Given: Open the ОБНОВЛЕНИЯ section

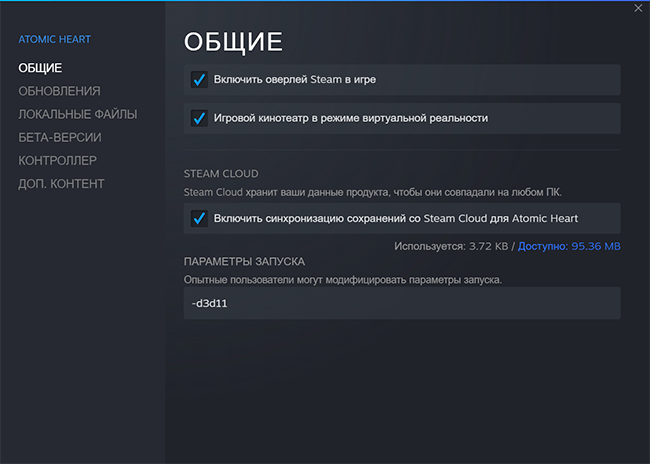Looking at the screenshot, I should (x=59, y=91).
